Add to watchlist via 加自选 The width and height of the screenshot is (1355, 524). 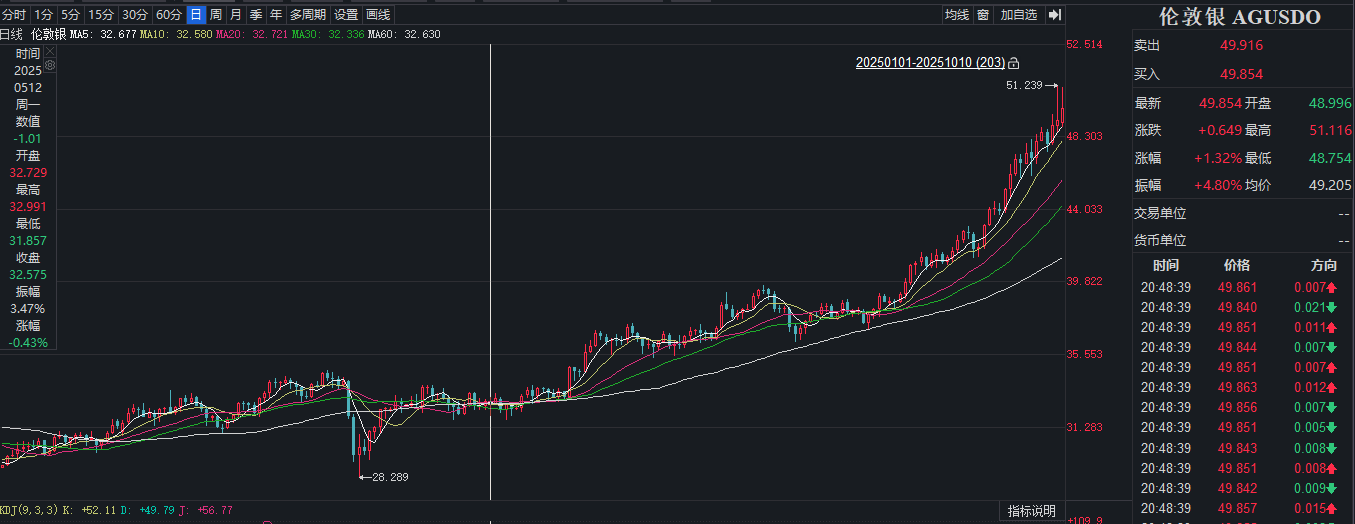1019,15
